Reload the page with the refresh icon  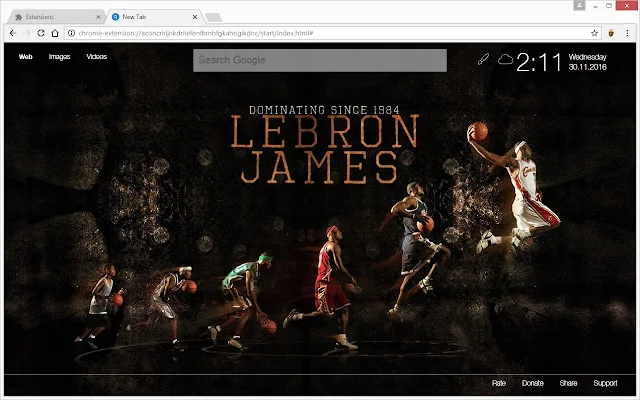(41, 33)
